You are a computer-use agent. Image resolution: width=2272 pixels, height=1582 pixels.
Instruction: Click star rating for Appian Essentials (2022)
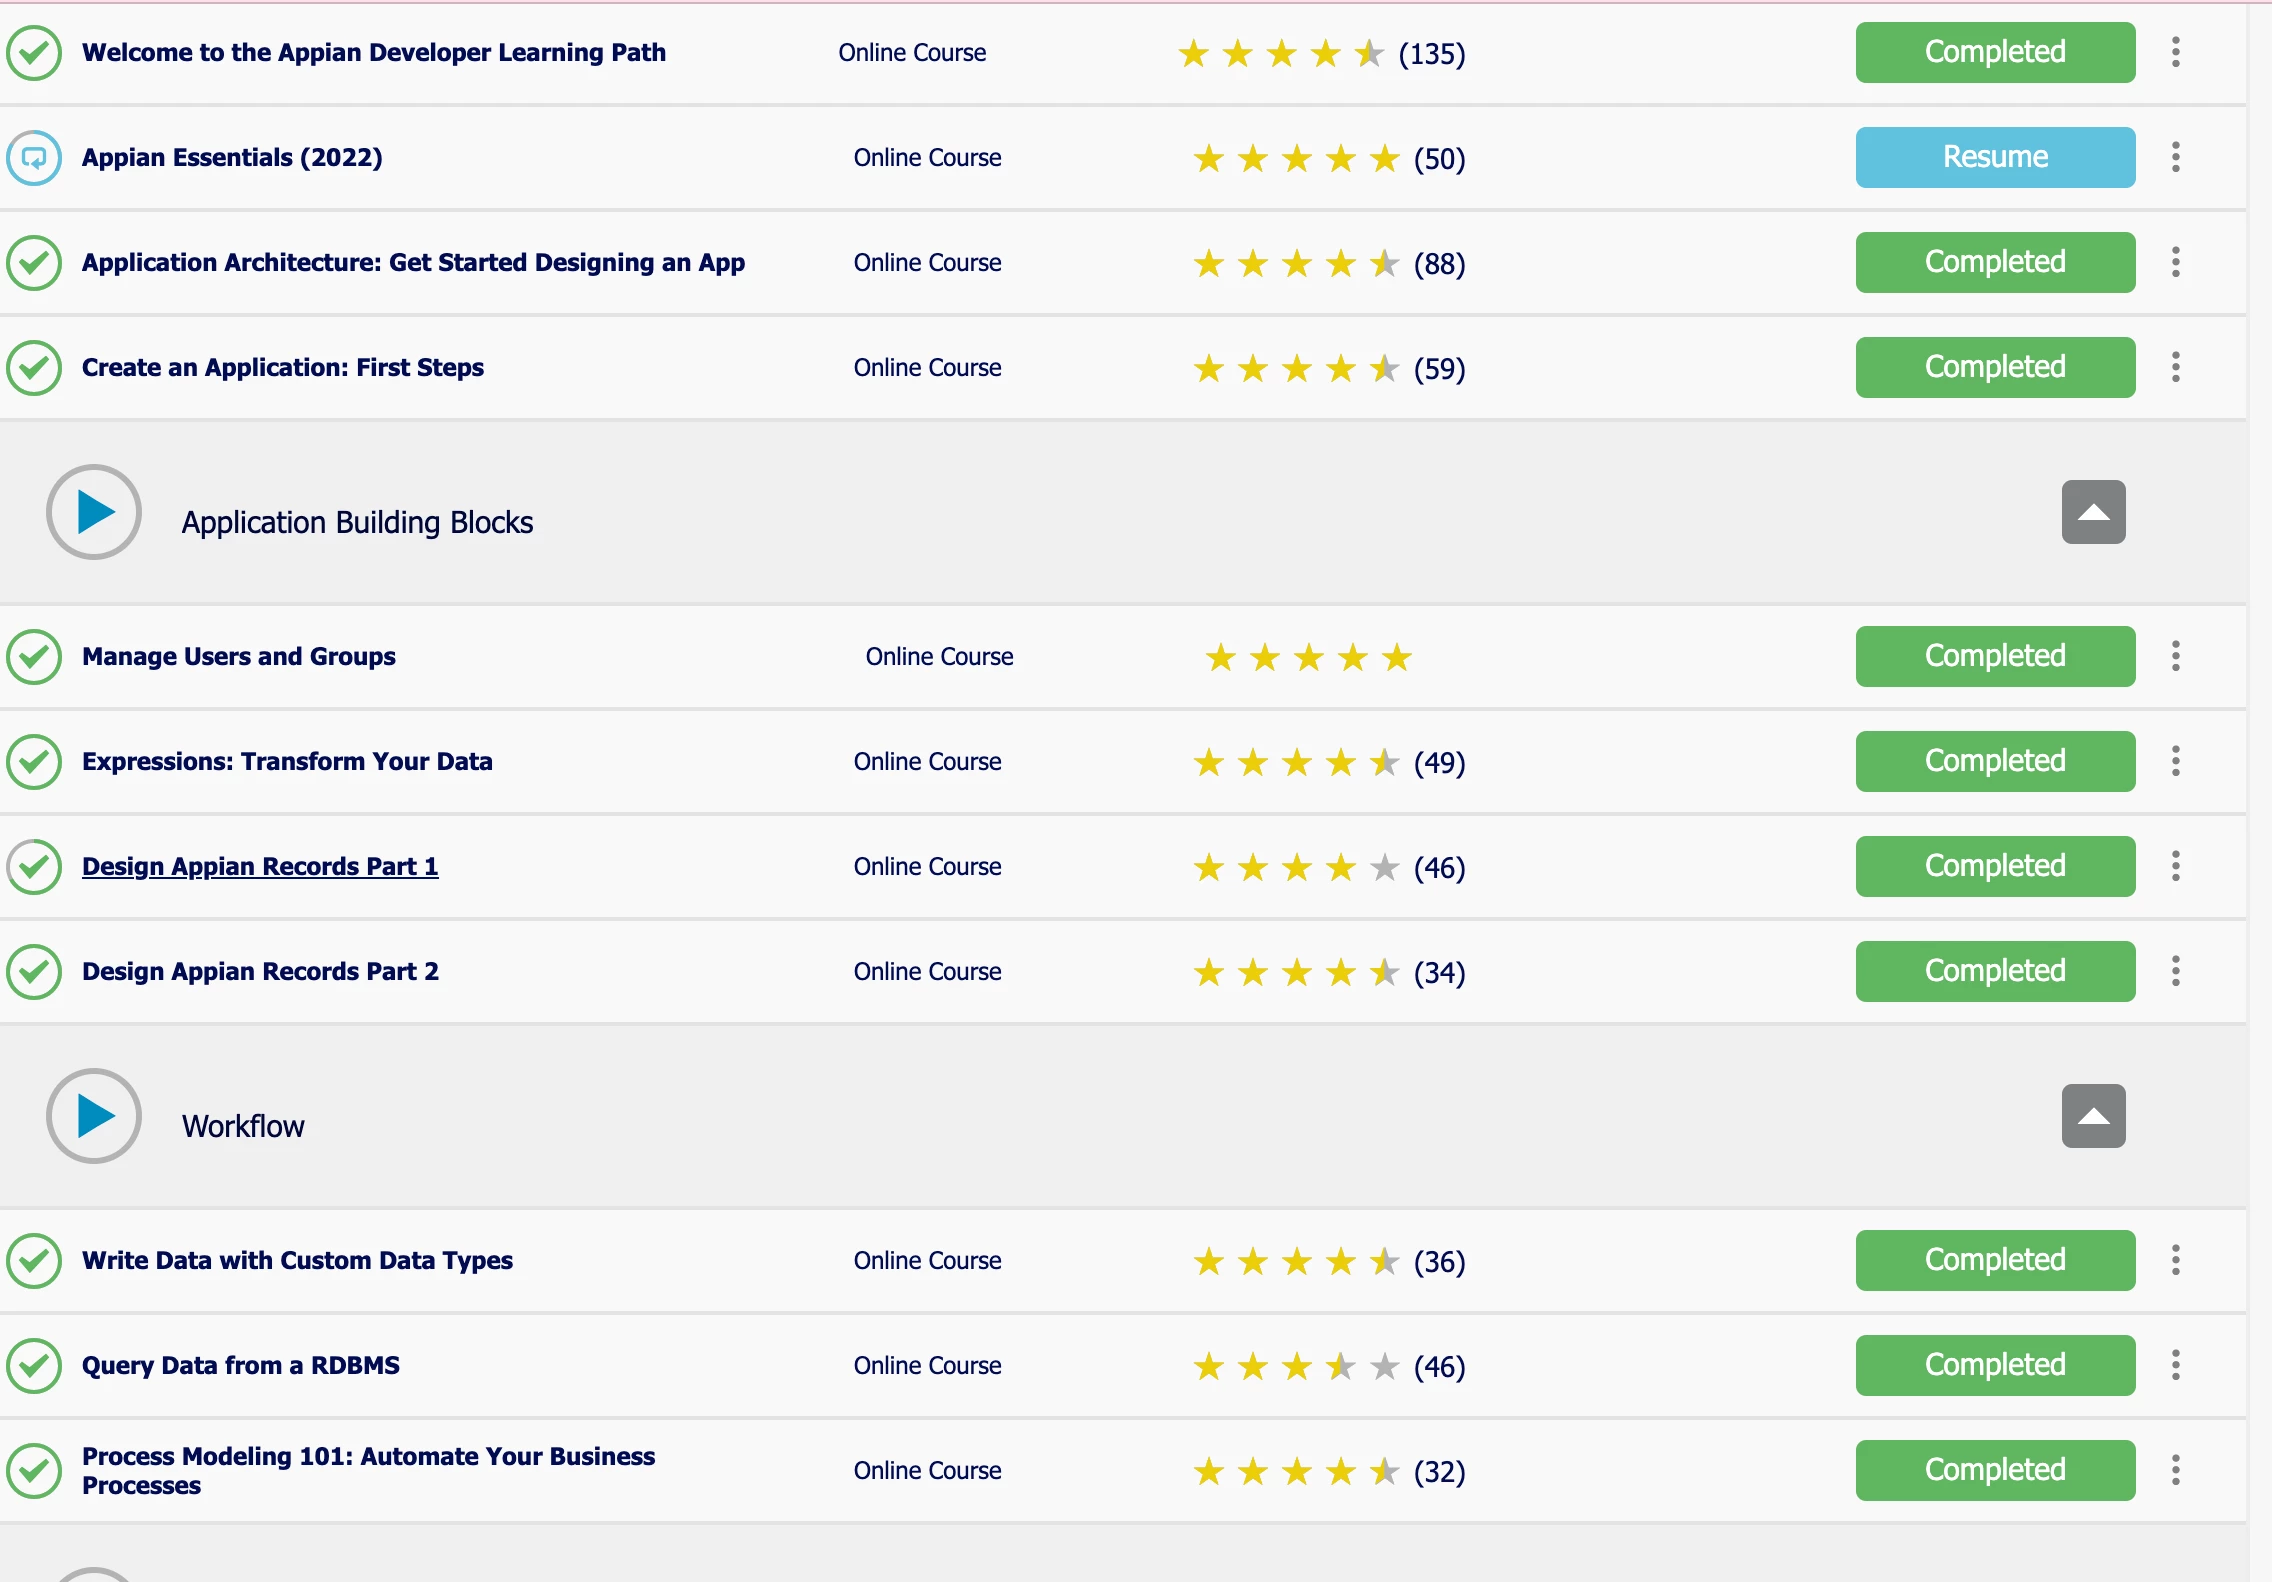1296,158
